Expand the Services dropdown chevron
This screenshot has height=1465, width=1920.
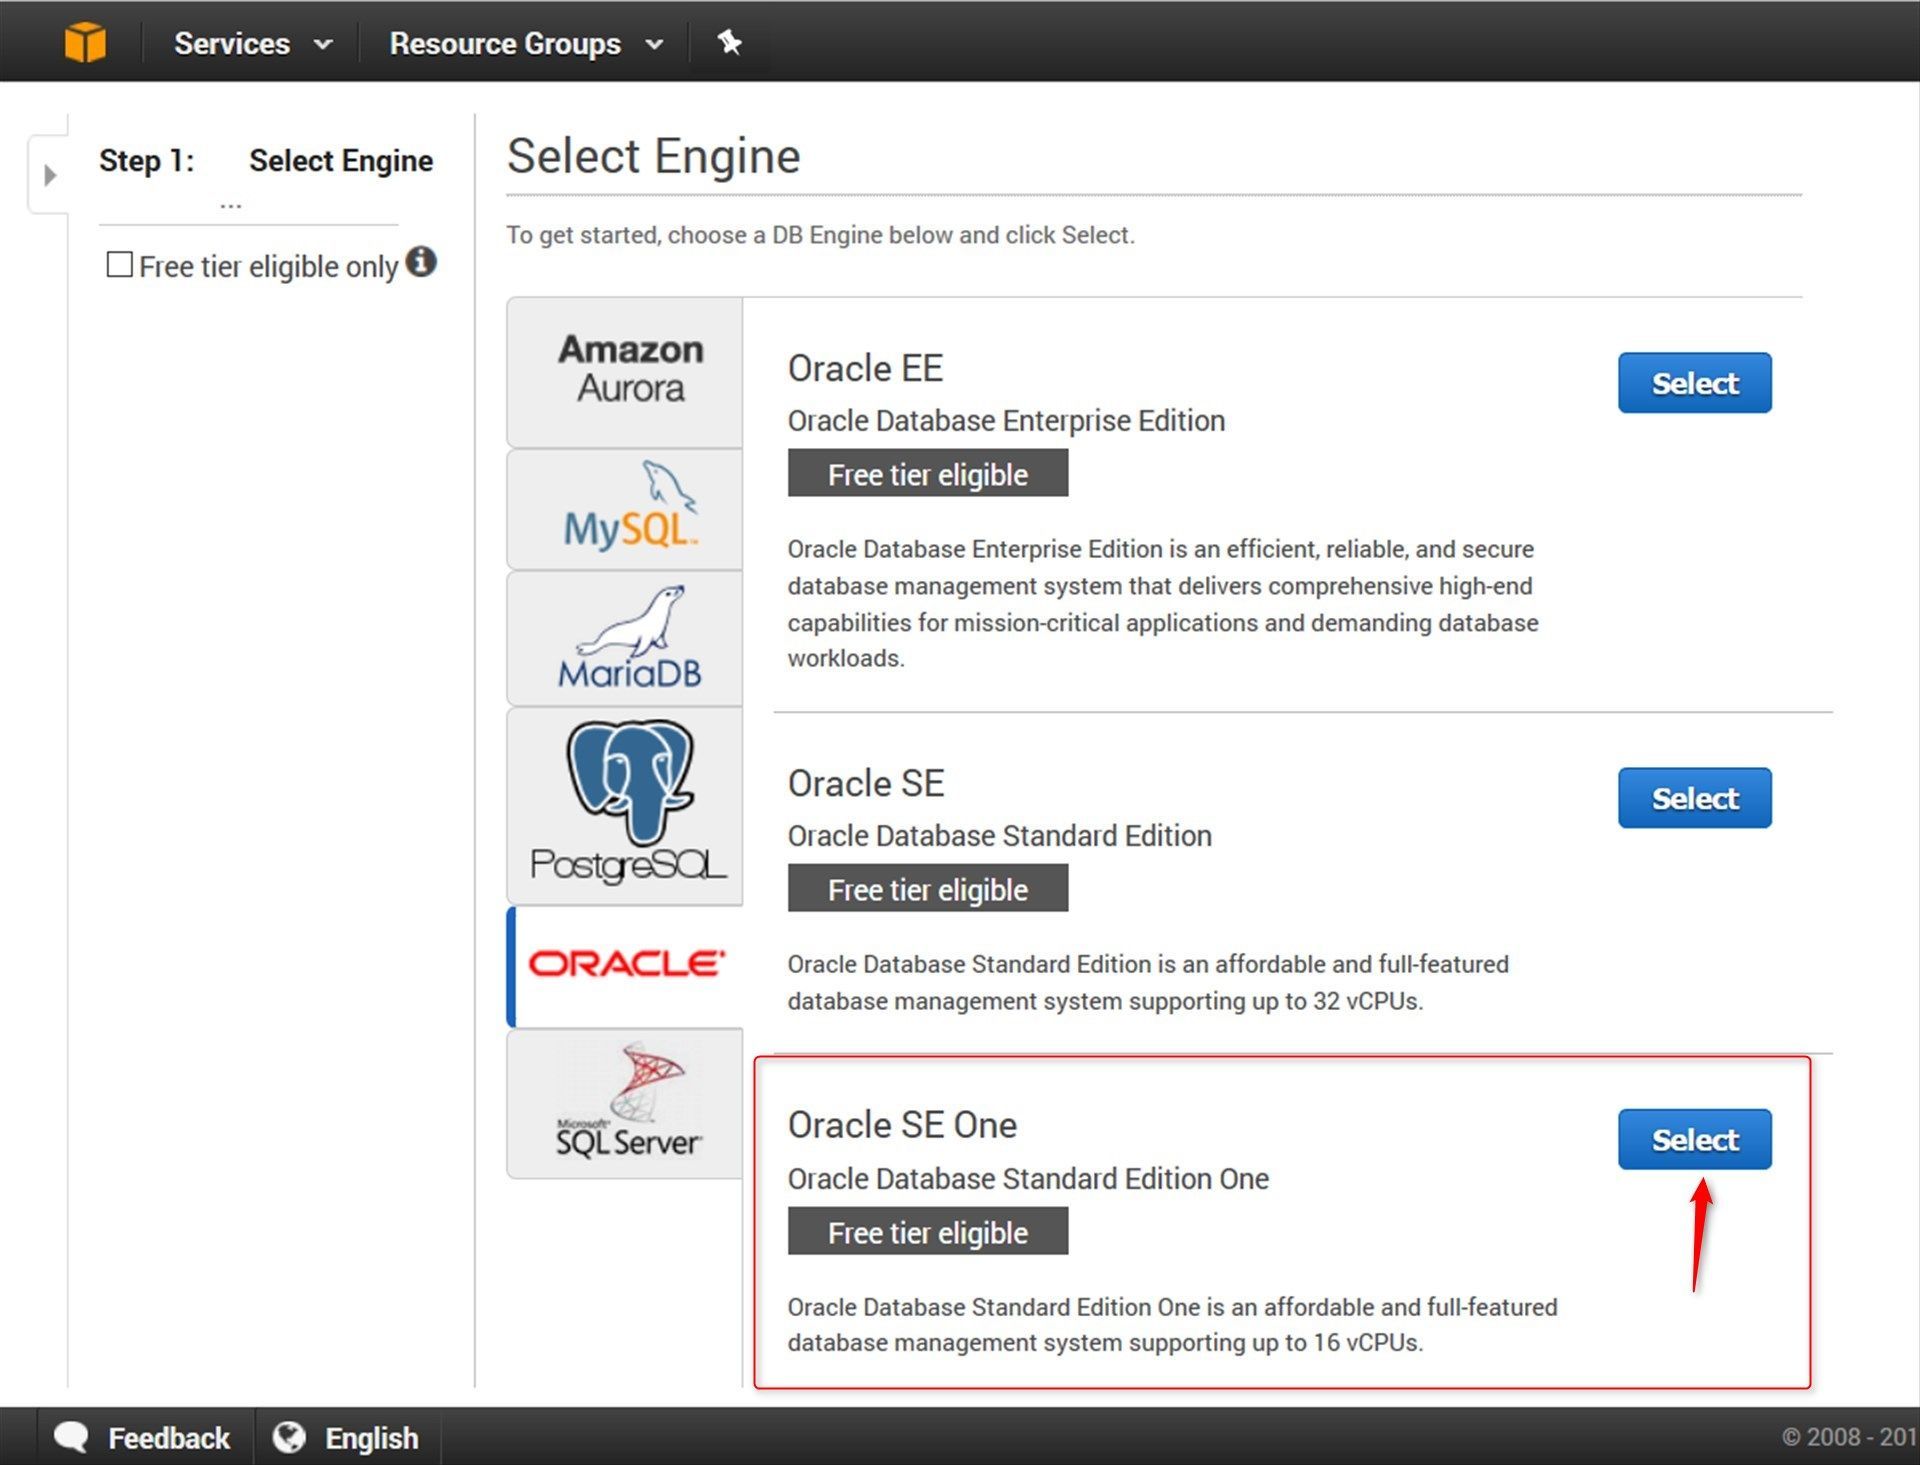click(x=323, y=45)
